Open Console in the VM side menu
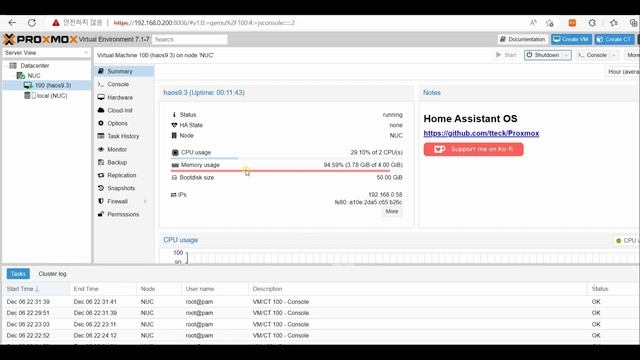 pos(124,84)
